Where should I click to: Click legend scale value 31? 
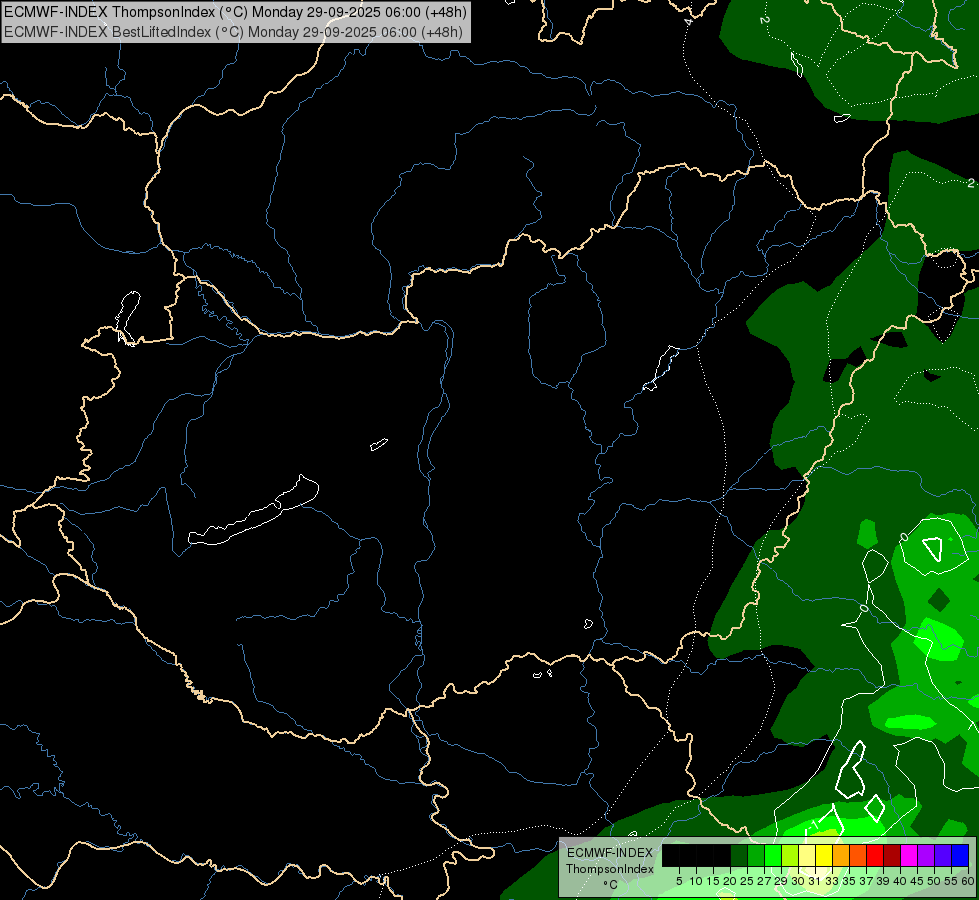(815, 881)
